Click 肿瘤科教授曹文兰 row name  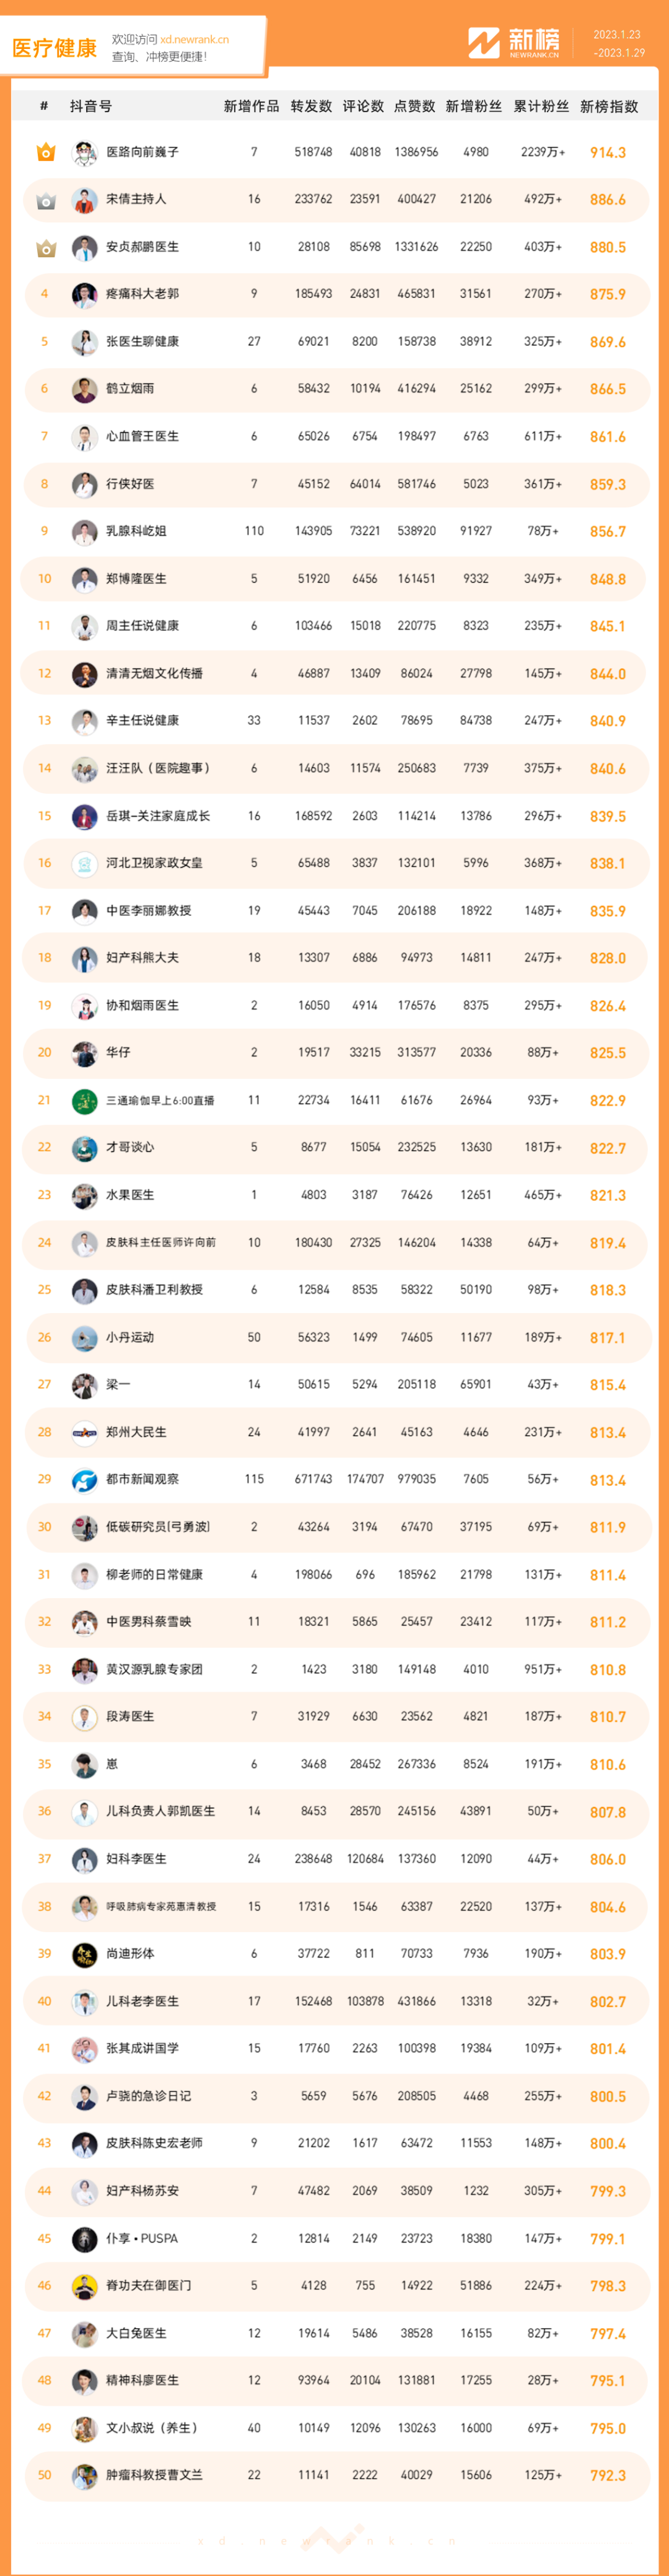[x=155, y=2474]
